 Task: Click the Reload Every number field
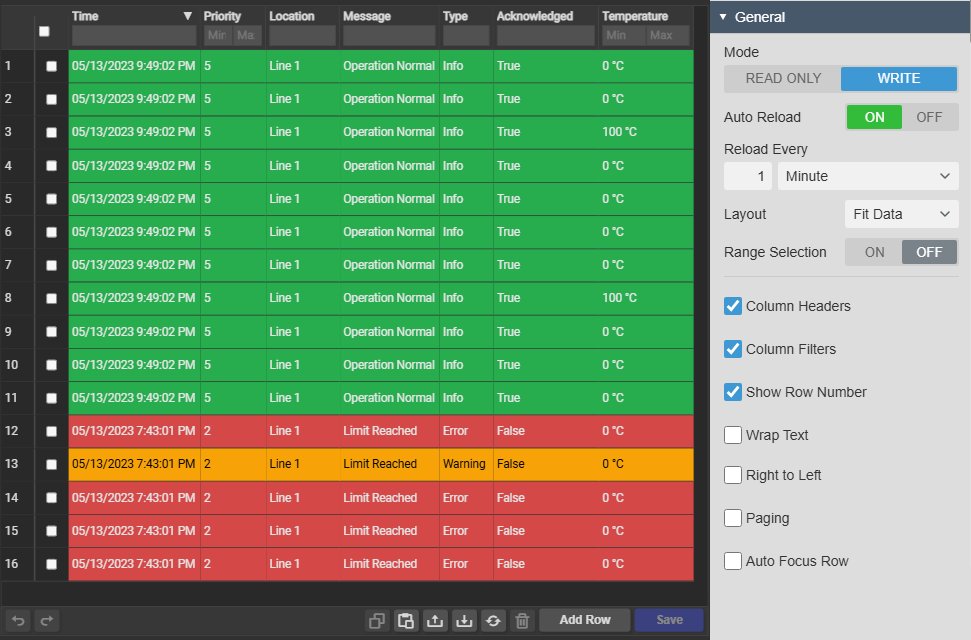click(747, 177)
